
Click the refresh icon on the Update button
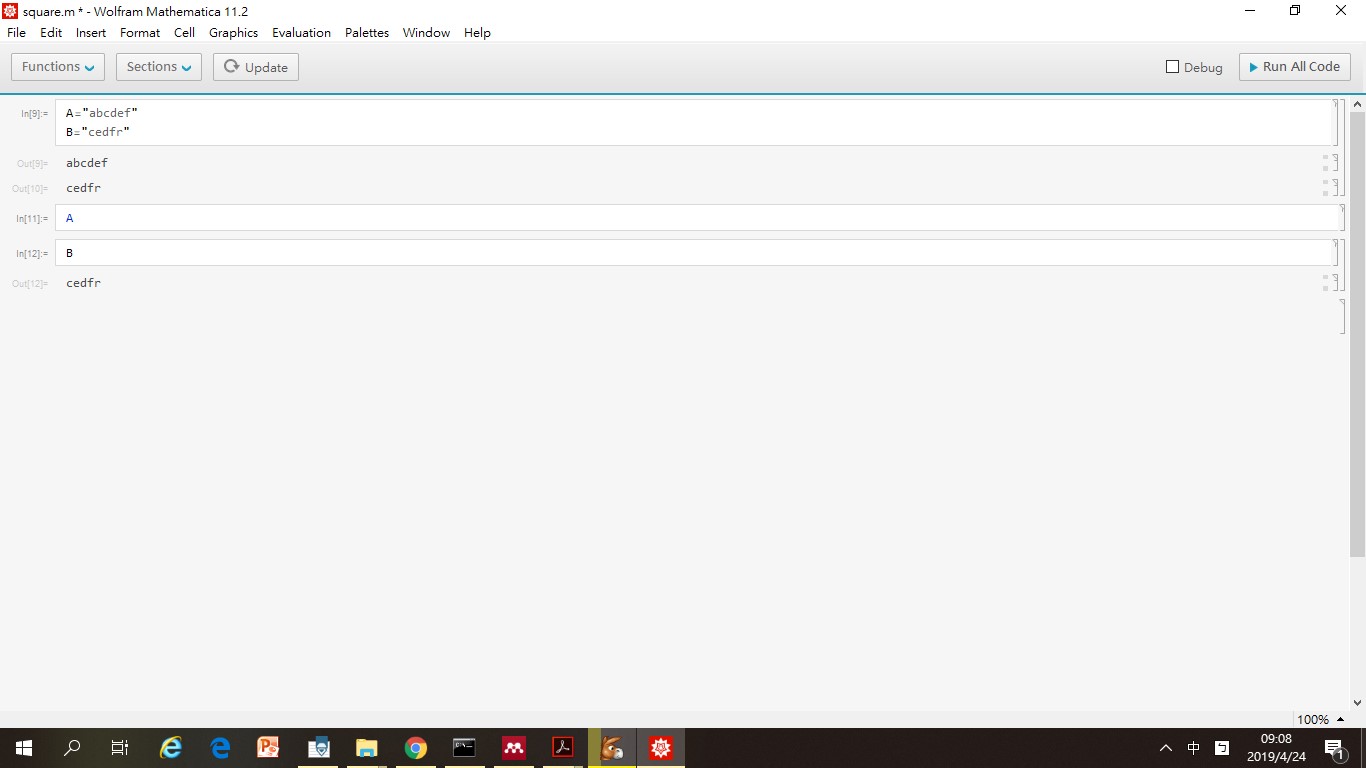pos(231,66)
